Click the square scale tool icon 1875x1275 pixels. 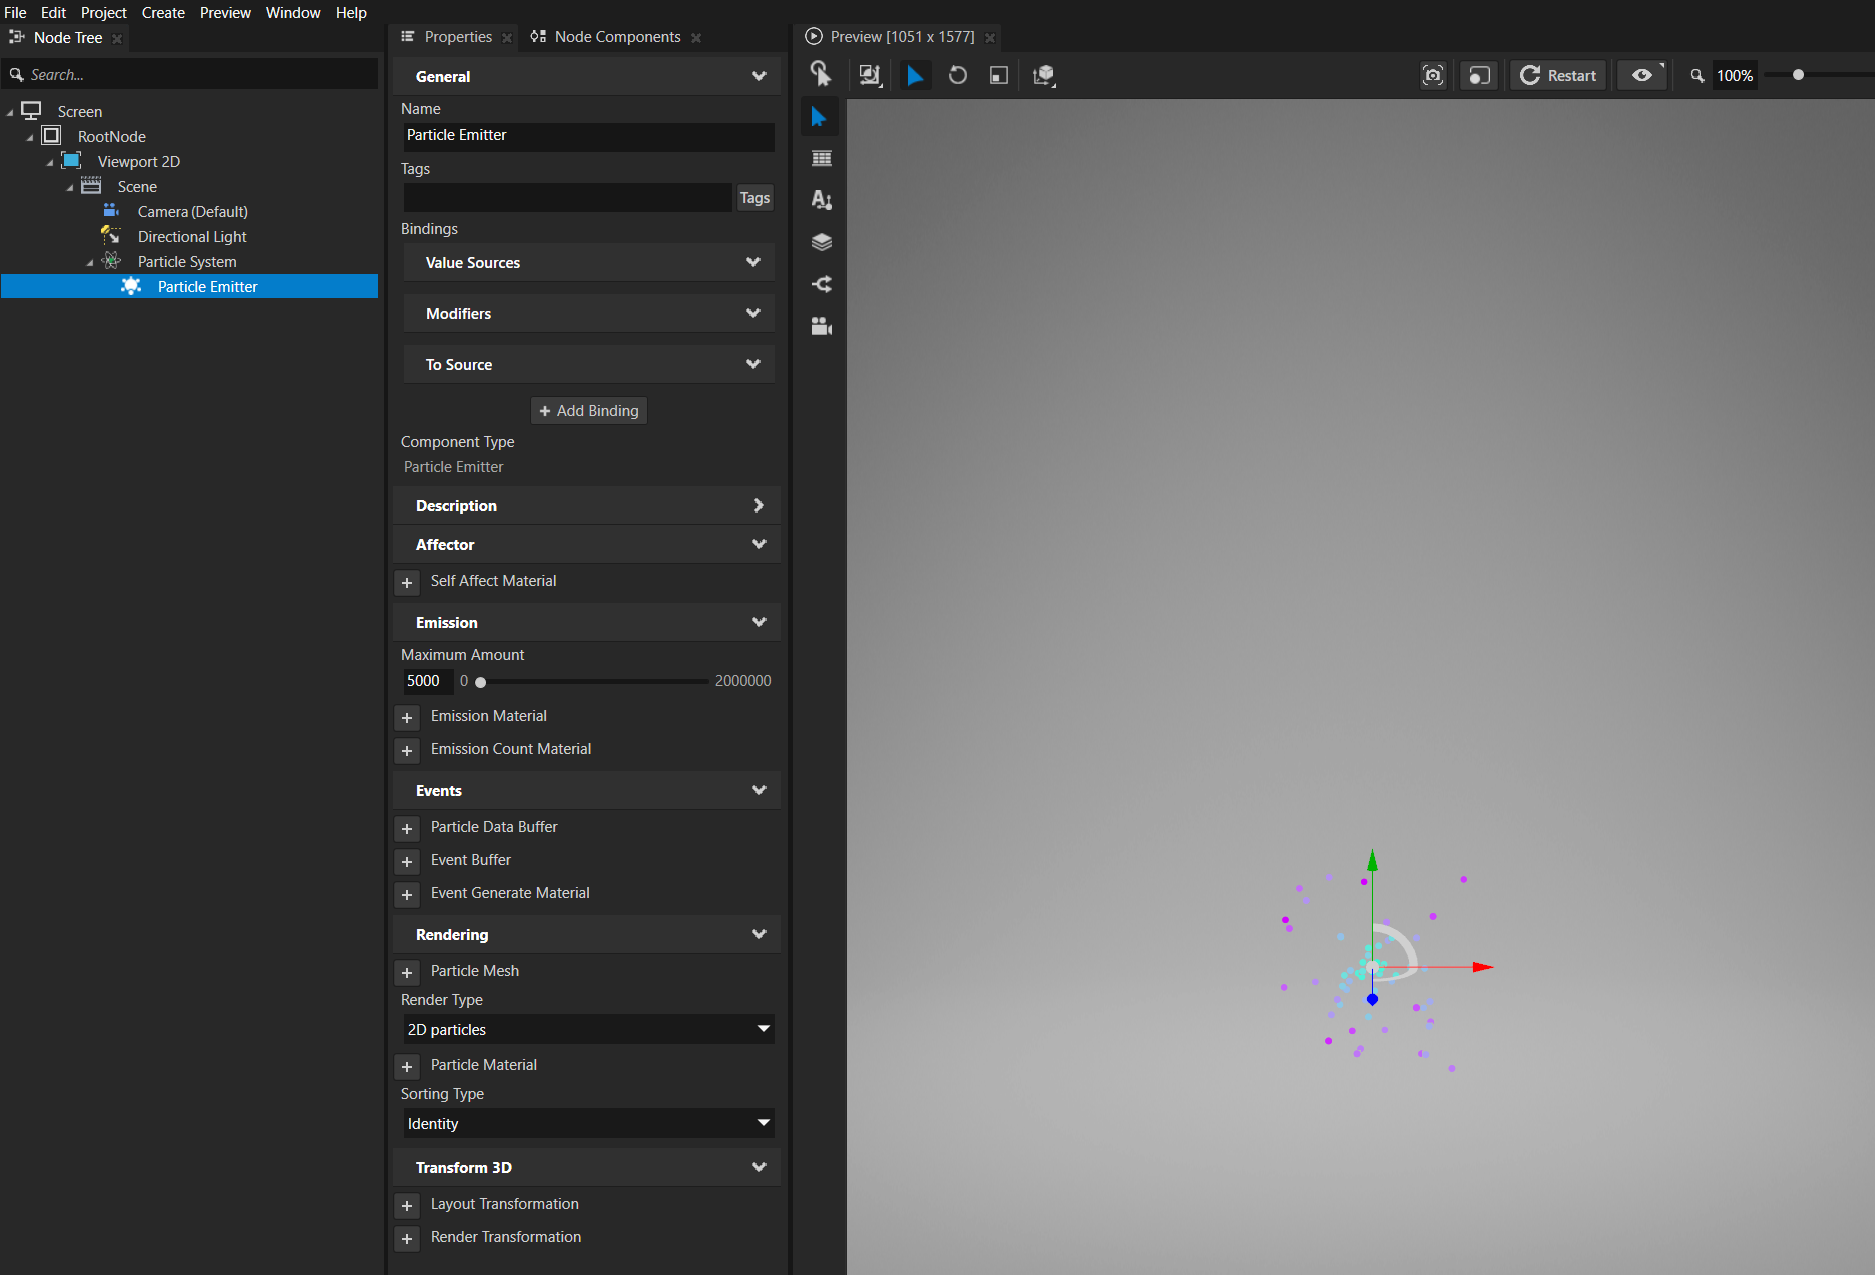998,75
